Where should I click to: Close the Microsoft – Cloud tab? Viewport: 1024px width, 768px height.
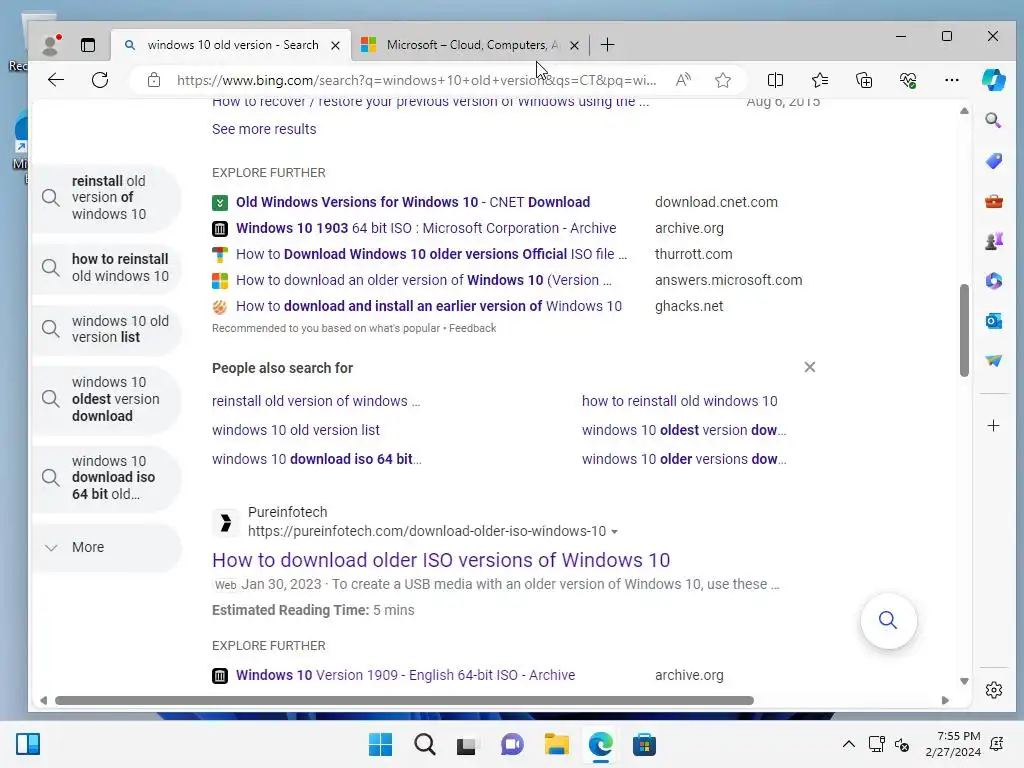point(574,45)
